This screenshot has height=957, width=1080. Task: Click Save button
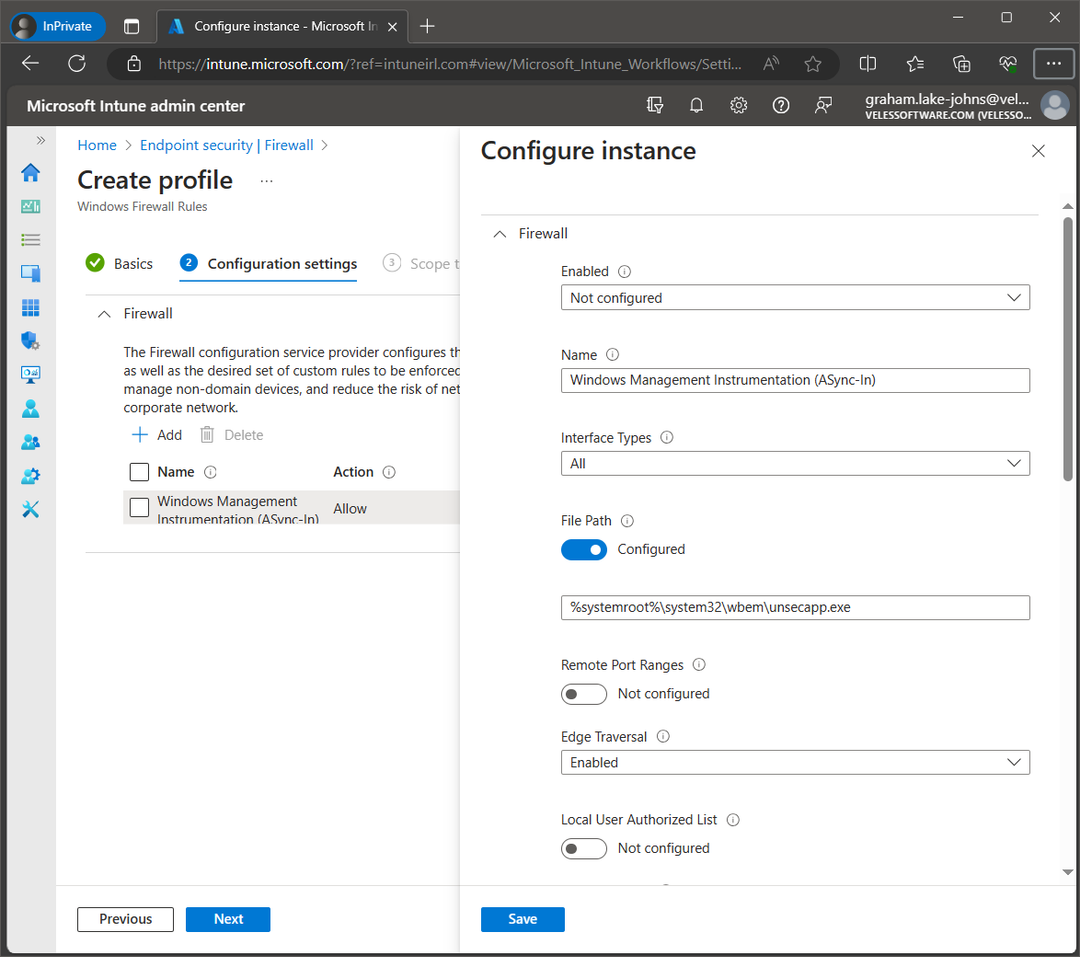click(x=523, y=919)
